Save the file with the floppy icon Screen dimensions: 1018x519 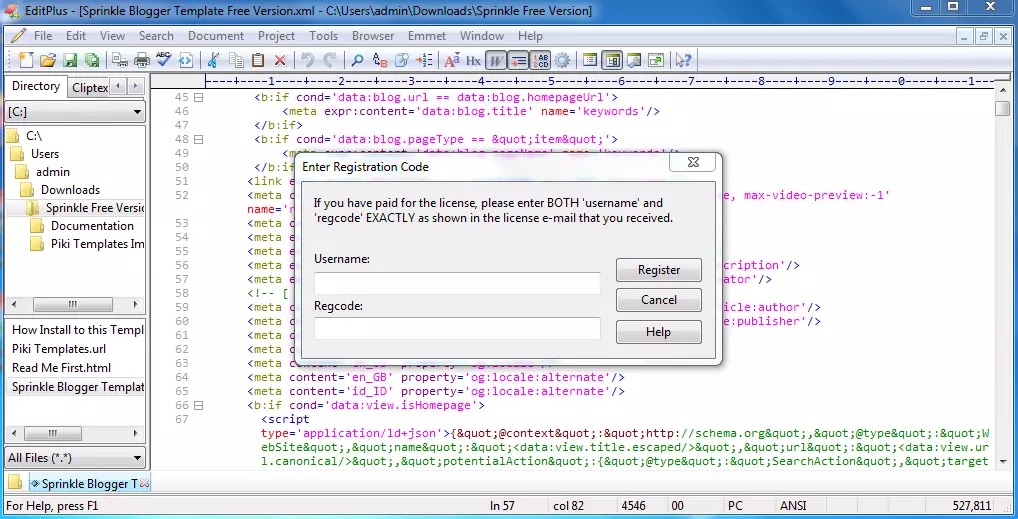tap(70, 60)
